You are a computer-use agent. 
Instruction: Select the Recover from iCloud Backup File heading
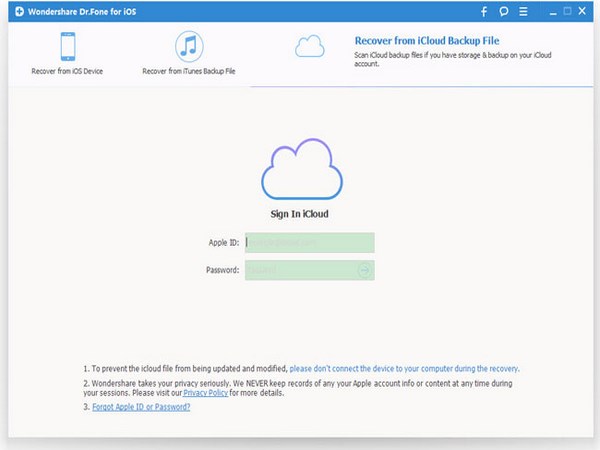[x=427, y=41]
